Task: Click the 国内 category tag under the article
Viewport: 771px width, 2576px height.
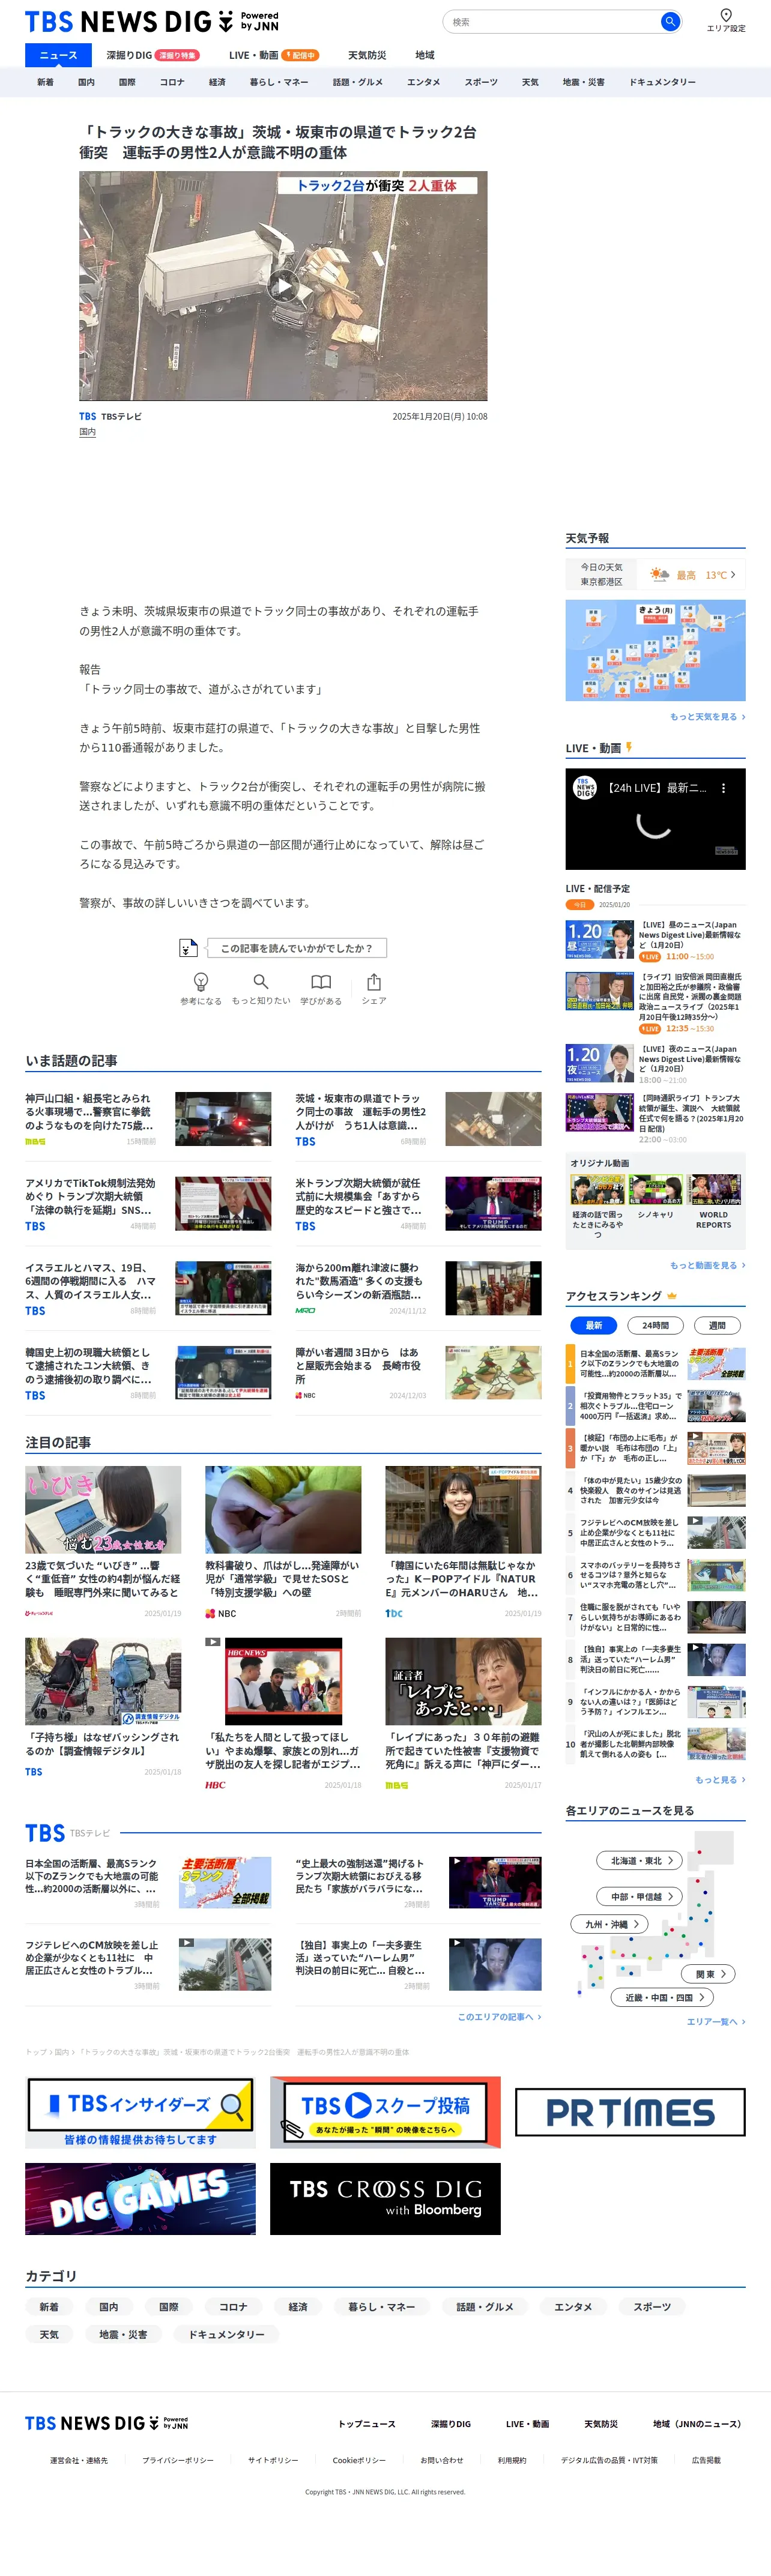Action: [x=88, y=432]
